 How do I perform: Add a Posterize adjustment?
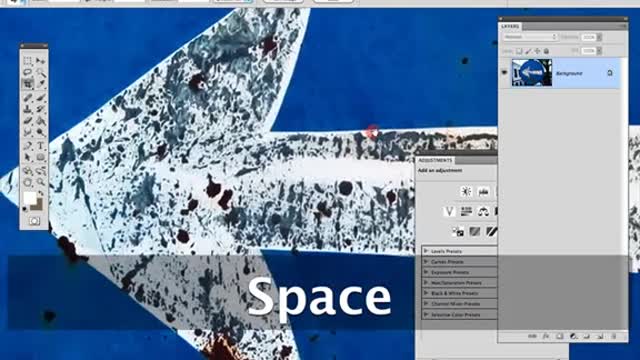475,232
